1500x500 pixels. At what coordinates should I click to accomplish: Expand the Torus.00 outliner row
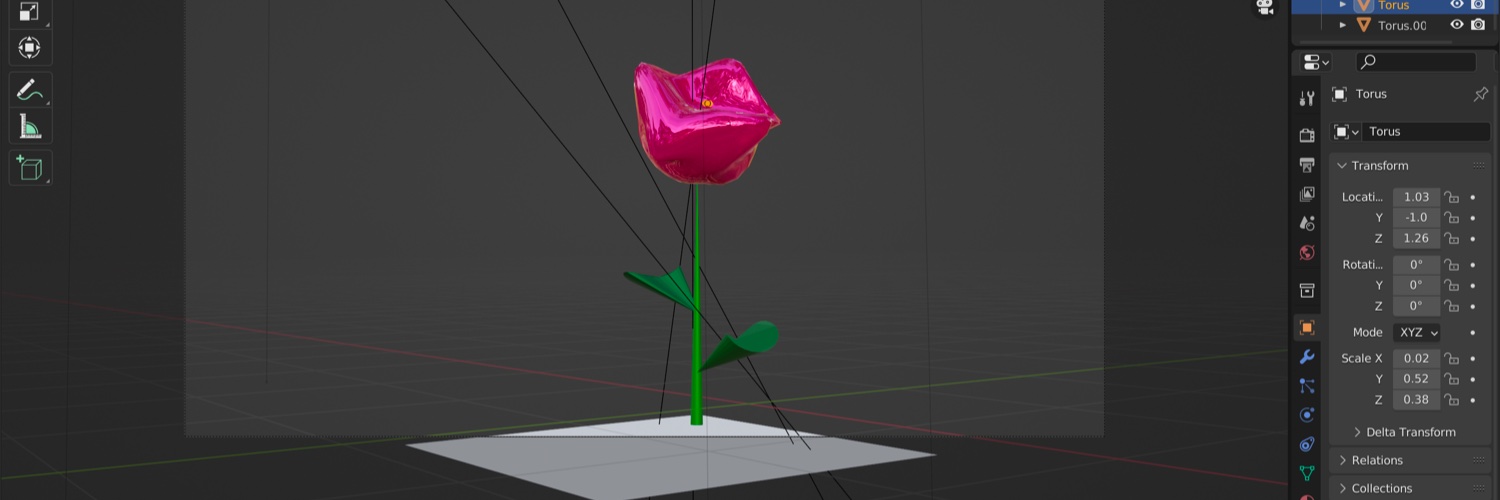click(x=1343, y=25)
